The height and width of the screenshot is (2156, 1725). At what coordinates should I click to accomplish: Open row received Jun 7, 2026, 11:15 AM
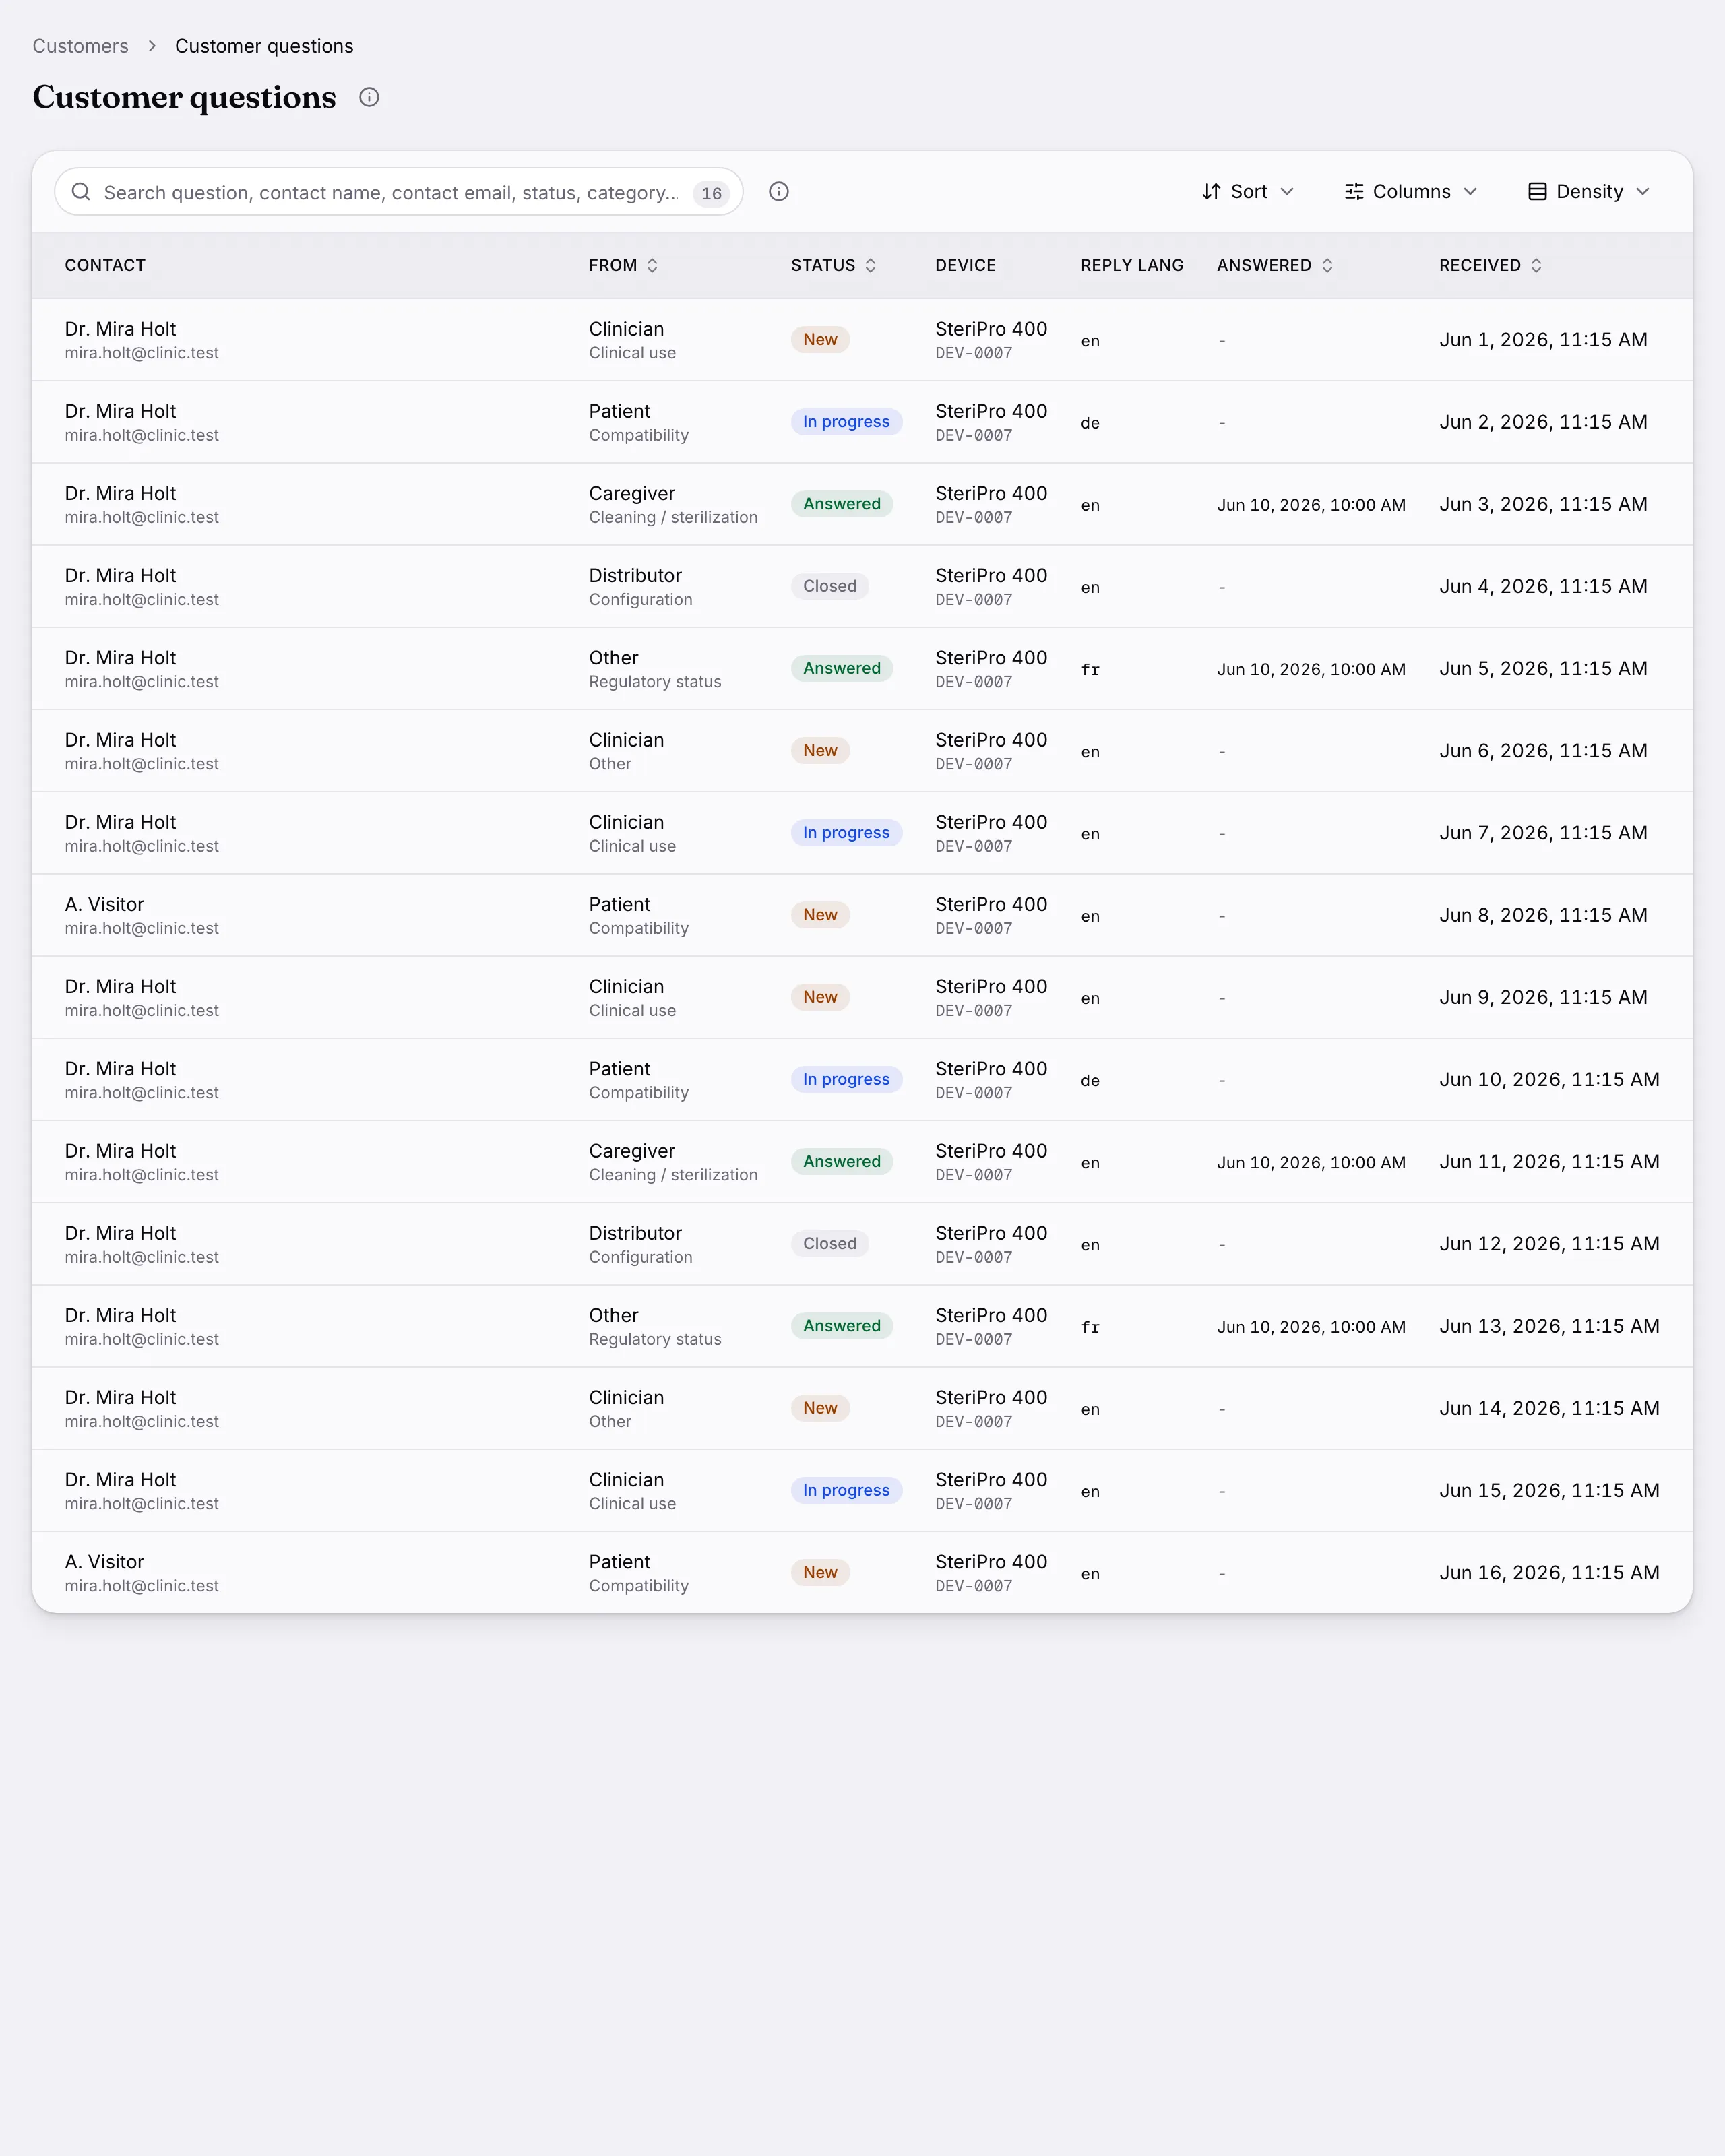862,833
